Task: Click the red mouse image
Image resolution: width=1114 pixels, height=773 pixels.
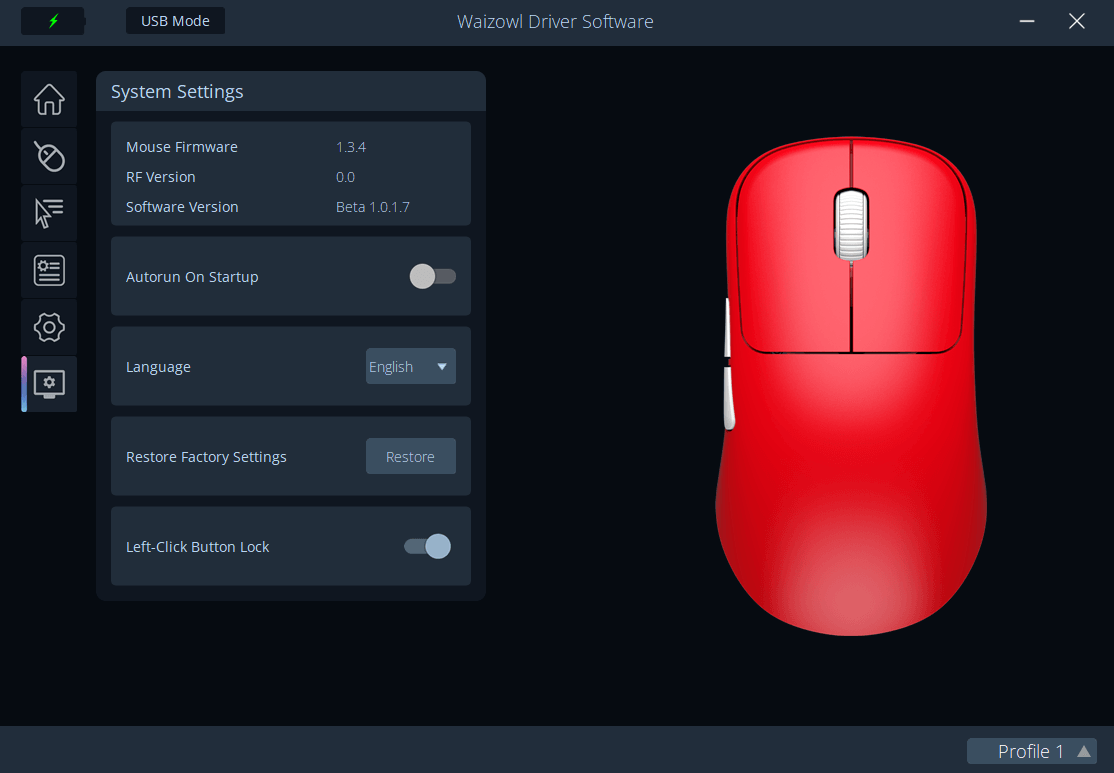Action: (x=851, y=386)
